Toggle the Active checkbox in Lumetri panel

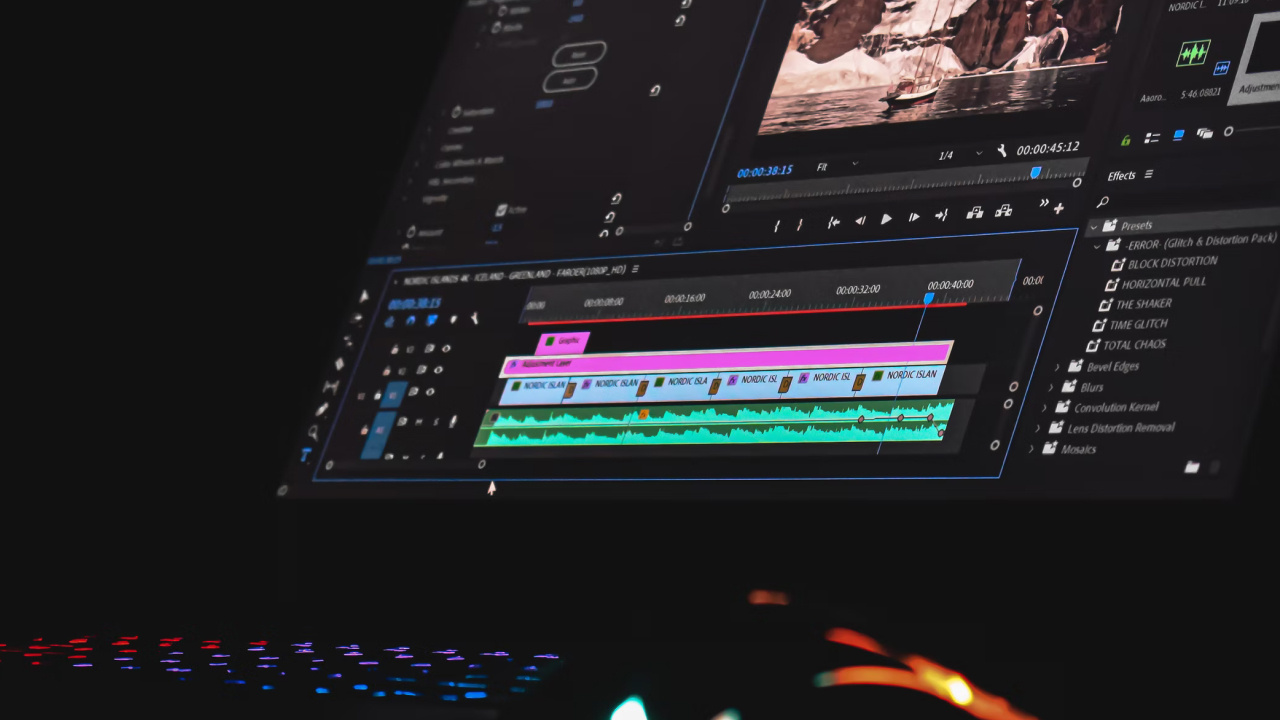pos(502,210)
